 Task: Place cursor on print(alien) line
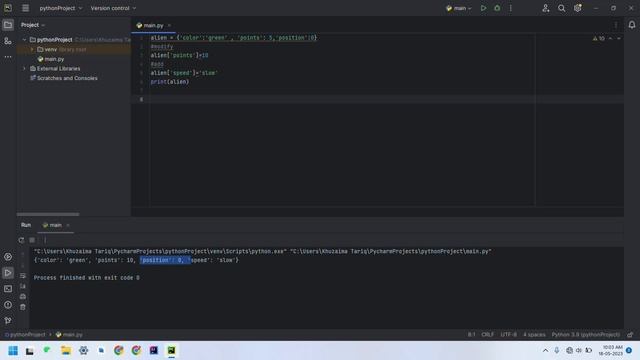(170, 82)
